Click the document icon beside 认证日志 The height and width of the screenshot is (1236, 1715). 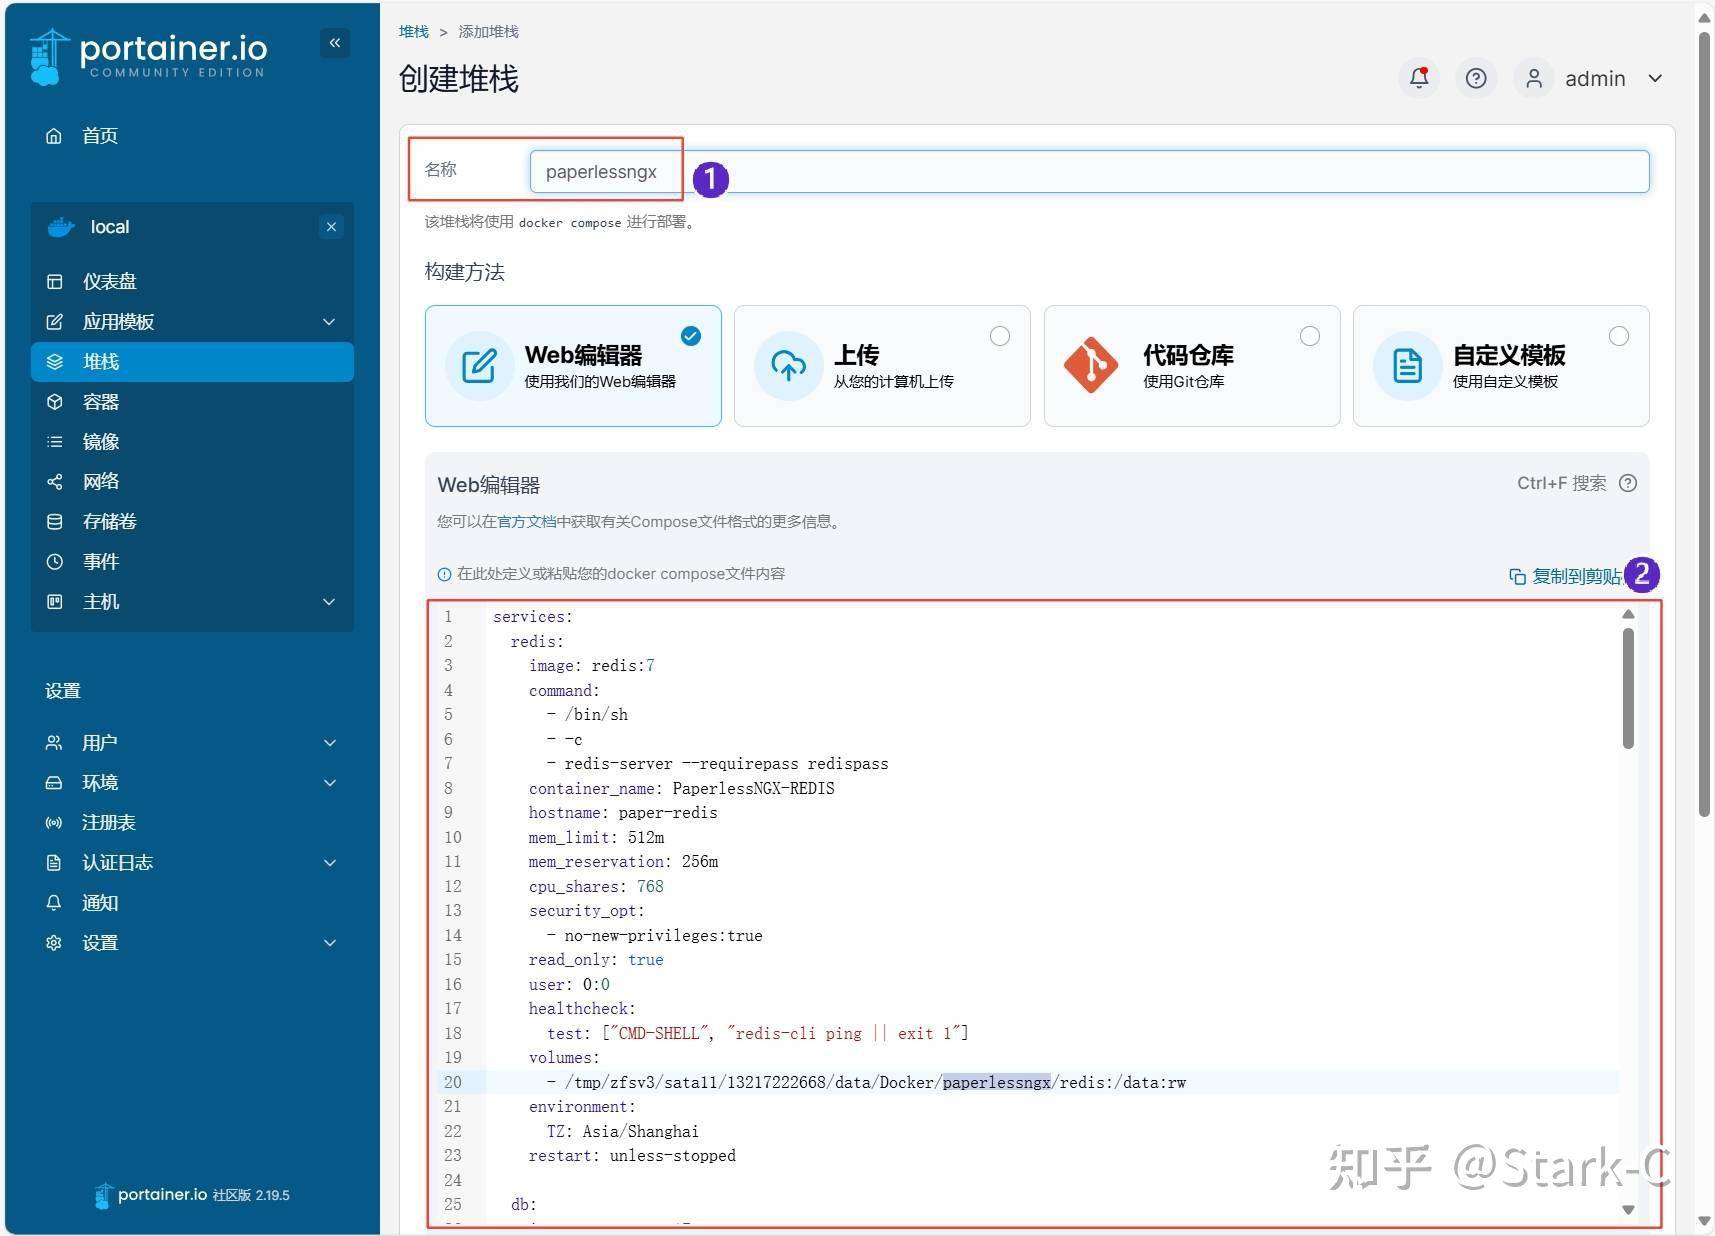pyautogui.click(x=54, y=863)
